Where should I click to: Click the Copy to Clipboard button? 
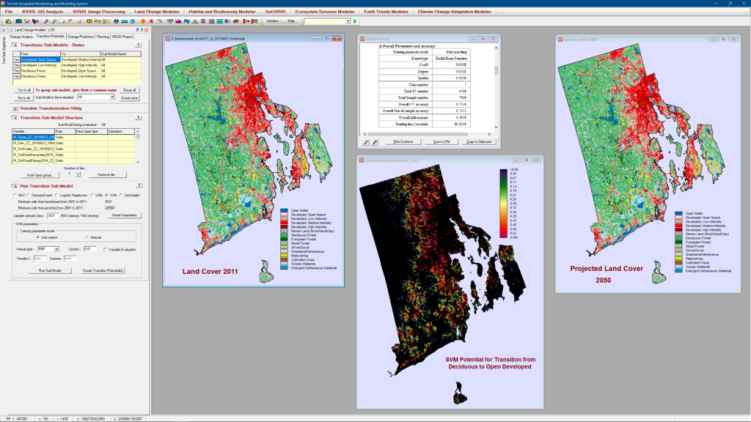pyautogui.click(x=478, y=142)
